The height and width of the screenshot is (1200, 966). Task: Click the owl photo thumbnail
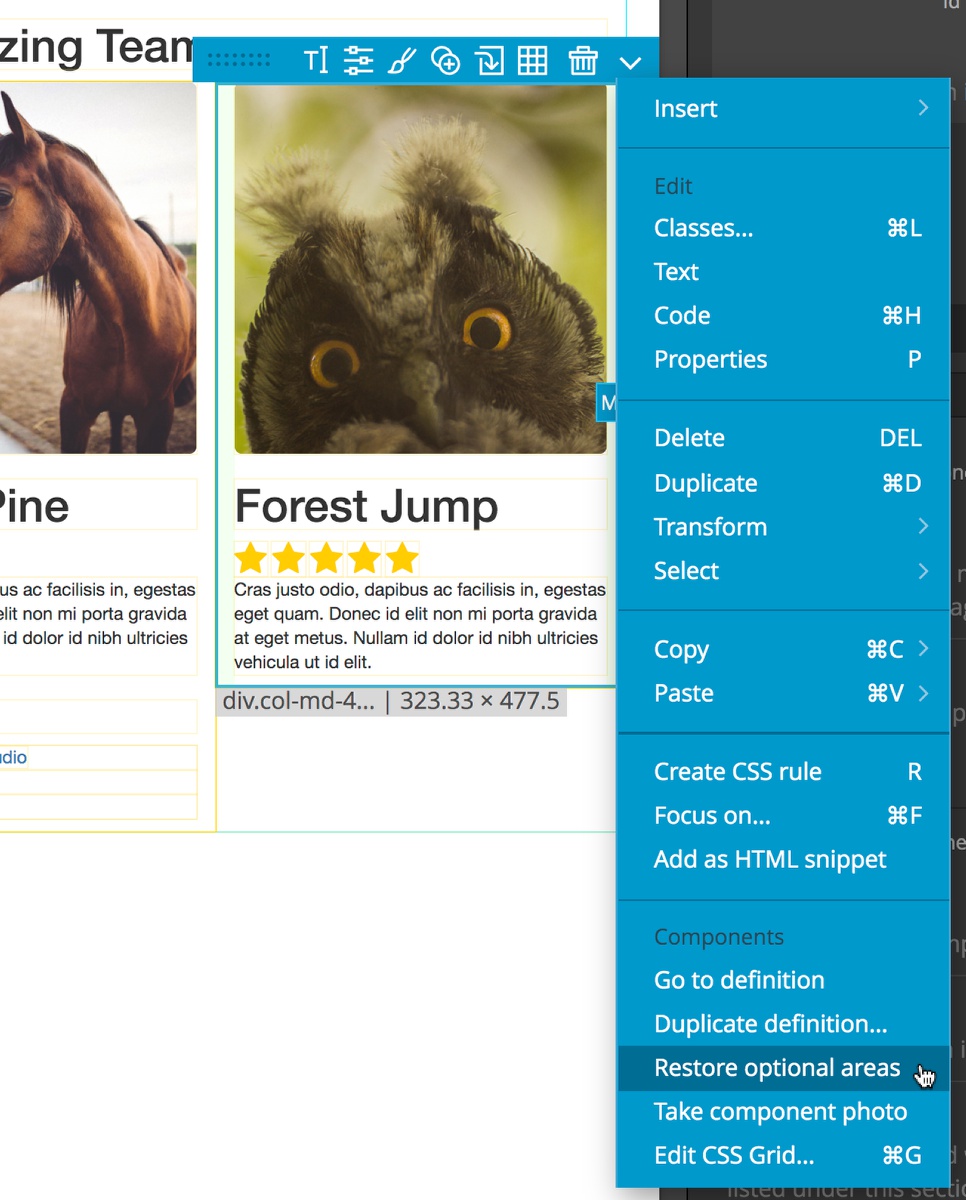[420, 269]
